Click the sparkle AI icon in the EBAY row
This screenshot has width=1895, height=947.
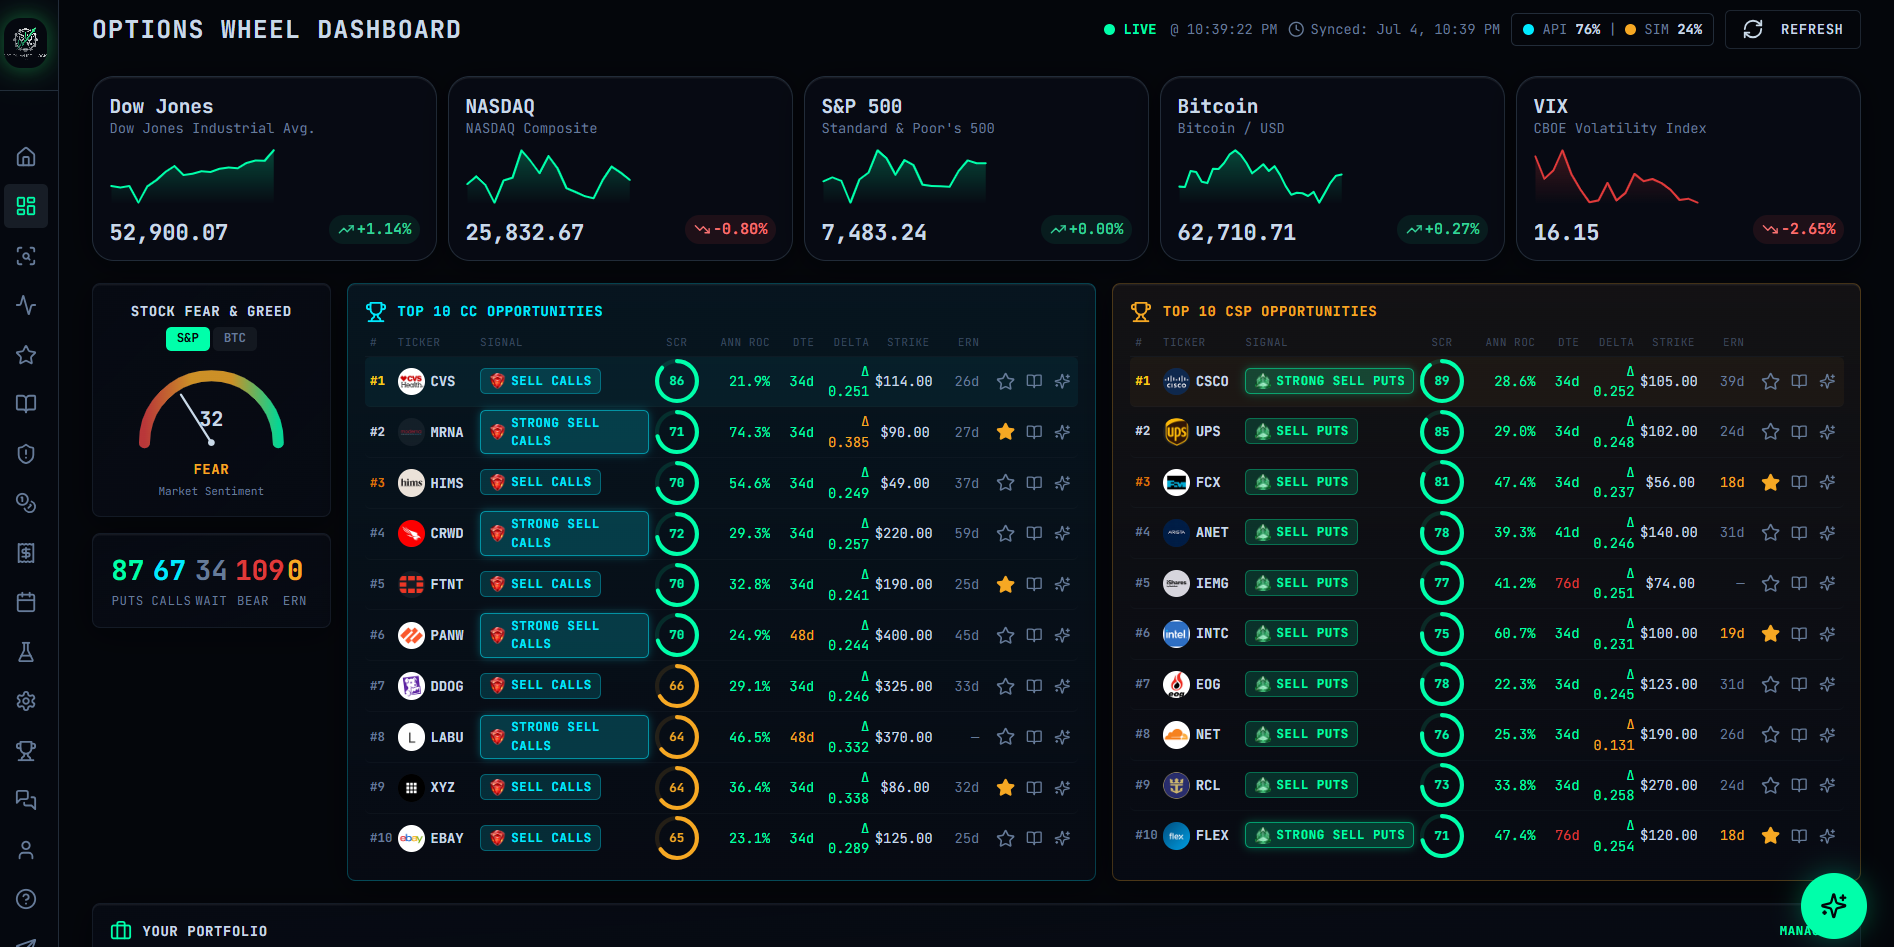coord(1062,838)
